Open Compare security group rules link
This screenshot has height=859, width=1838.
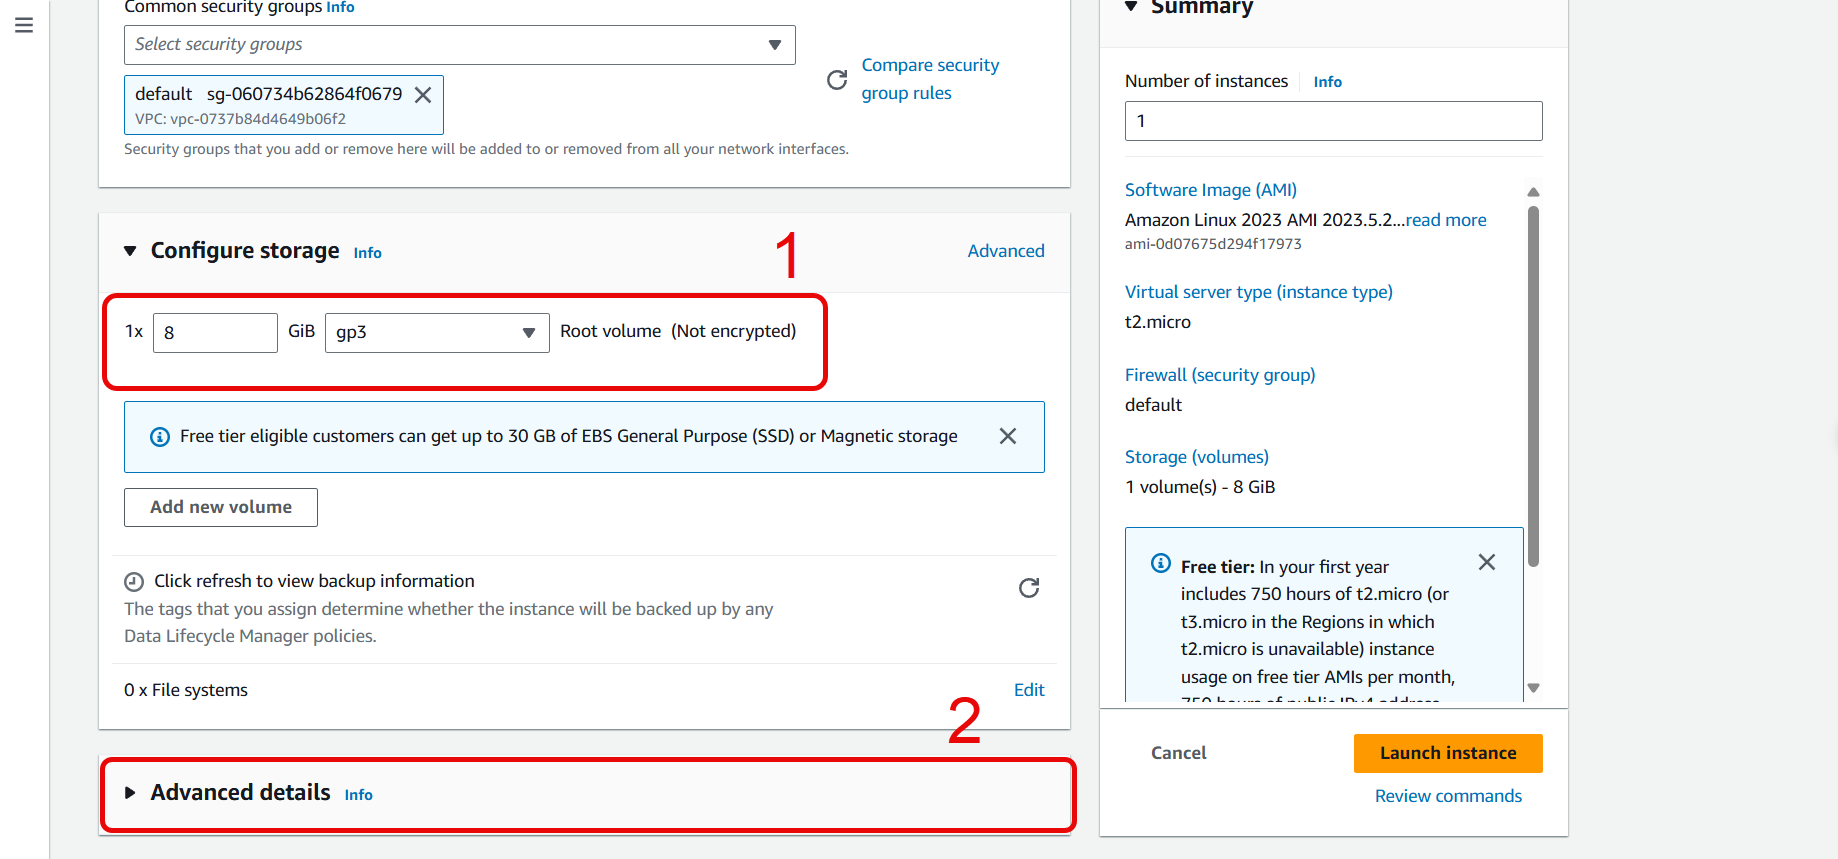pyautogui.click(x=929, y=79)
